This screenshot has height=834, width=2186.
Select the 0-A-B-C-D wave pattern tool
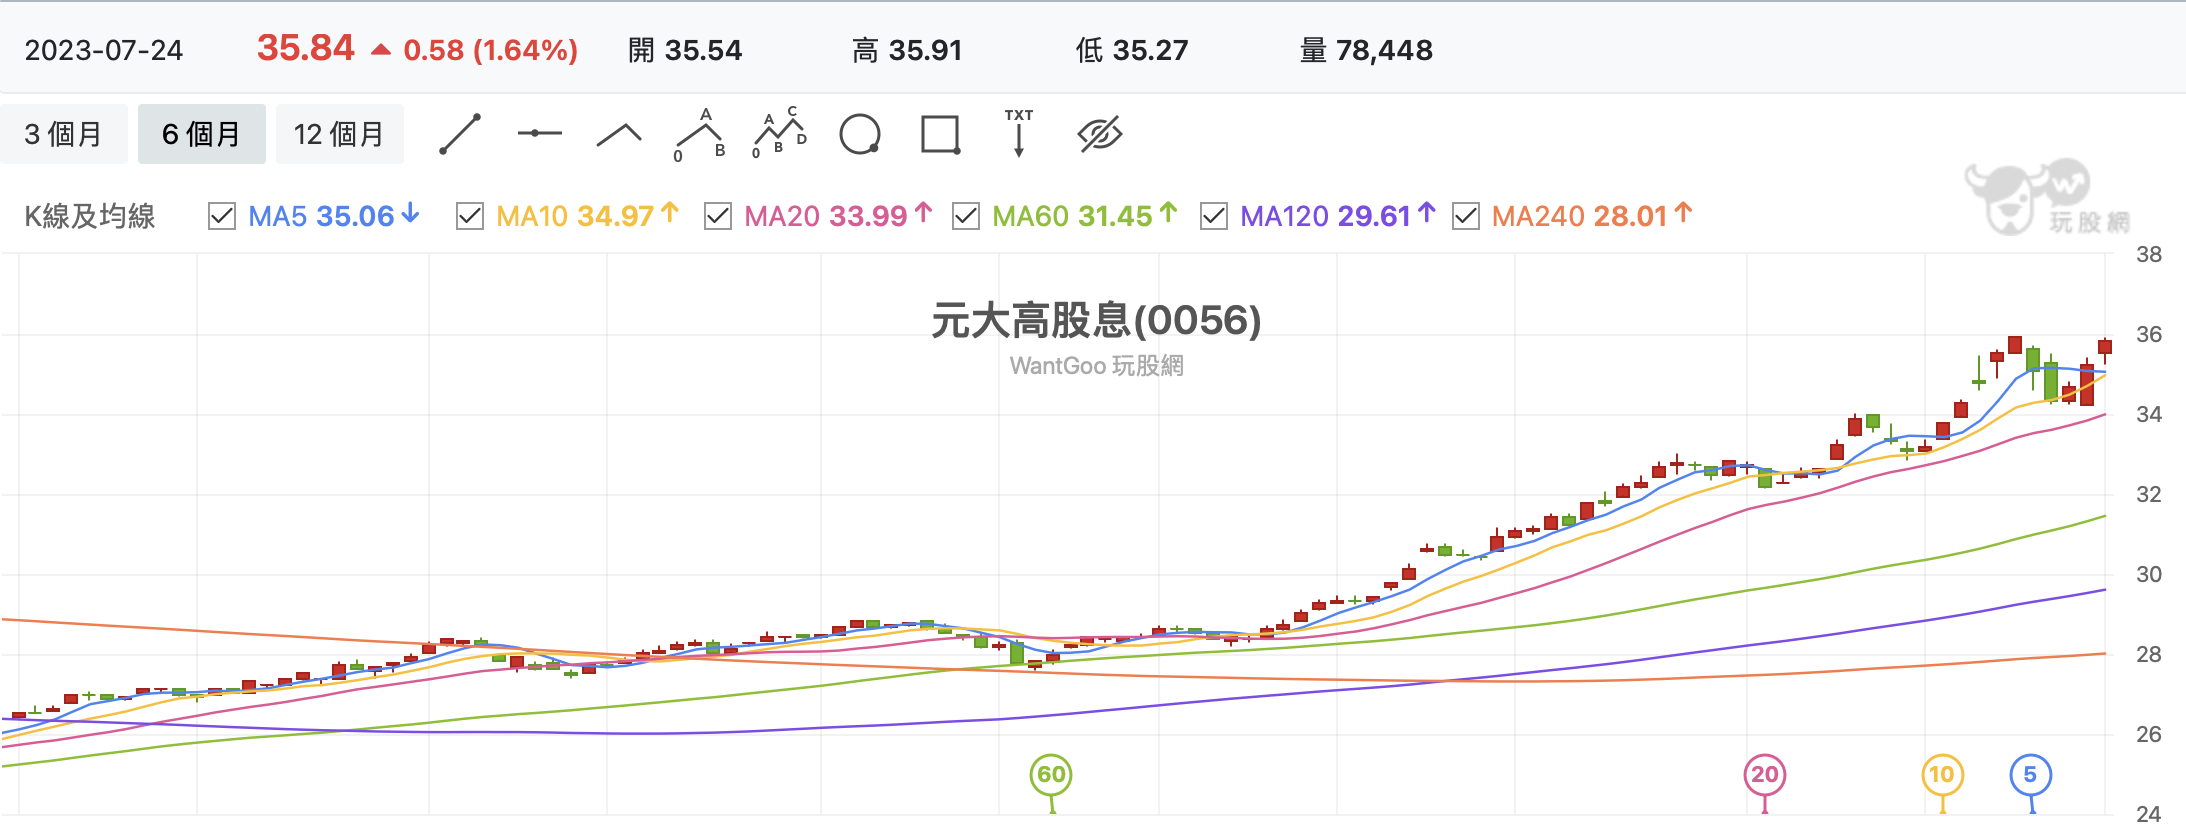[x=779, y=133]
